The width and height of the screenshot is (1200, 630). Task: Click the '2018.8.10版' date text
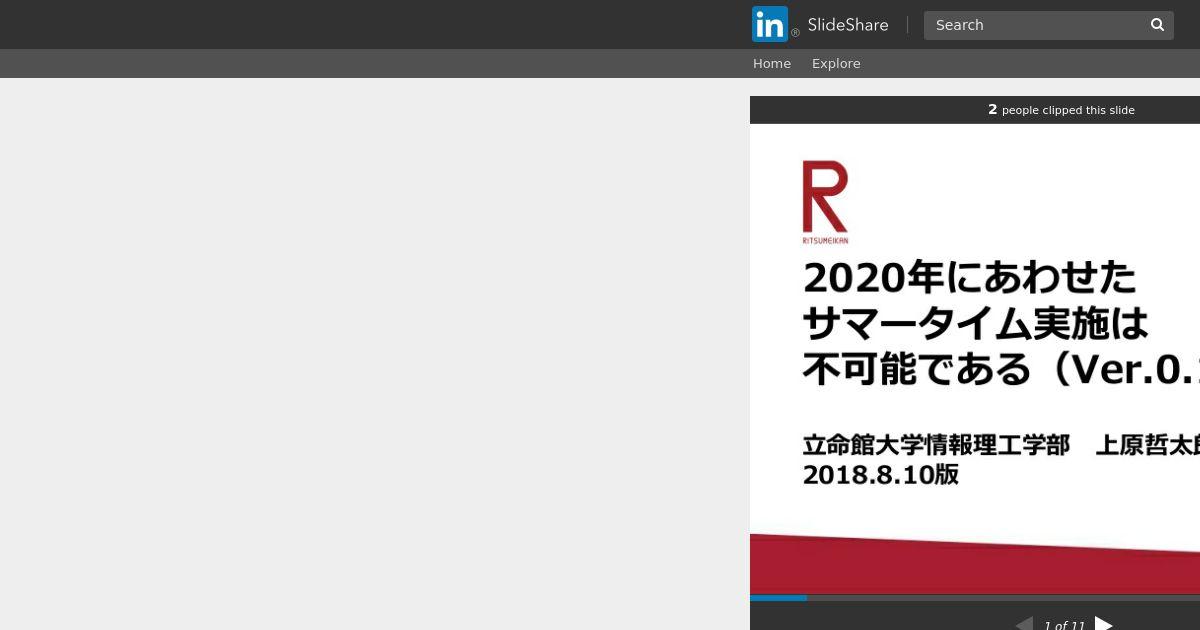[881, 474]
